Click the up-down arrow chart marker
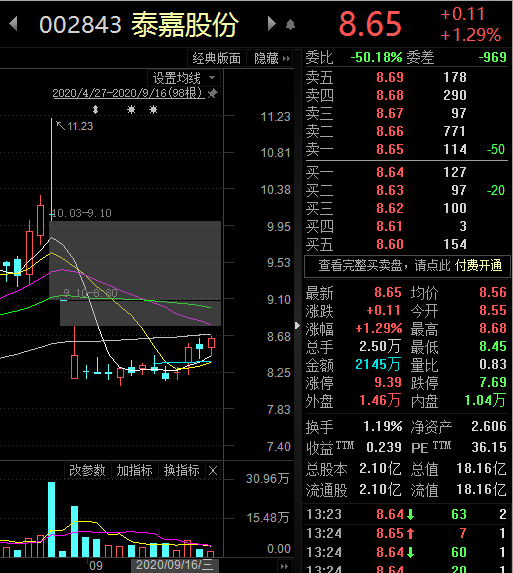Image resolution: width=513 pixels, height=573 pixels. pos(95,110)
